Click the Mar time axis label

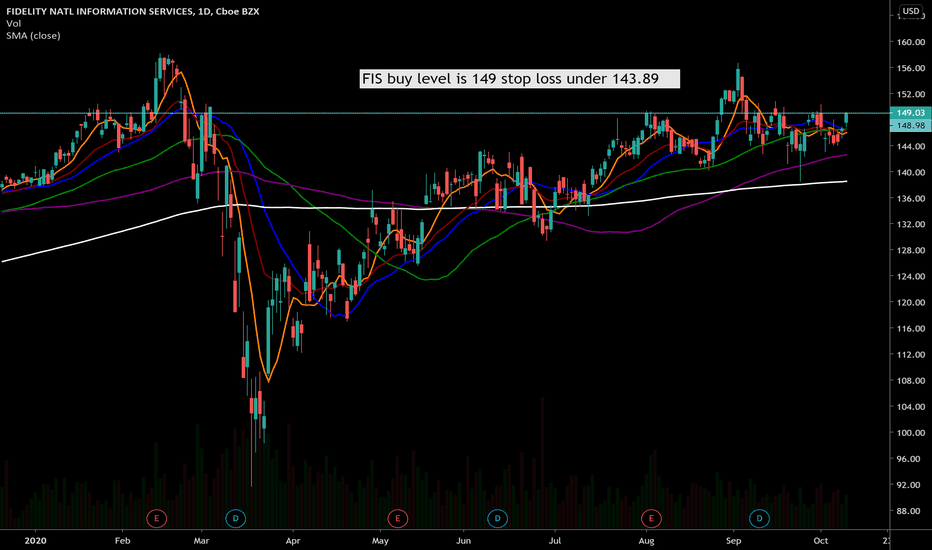(201, 540)
